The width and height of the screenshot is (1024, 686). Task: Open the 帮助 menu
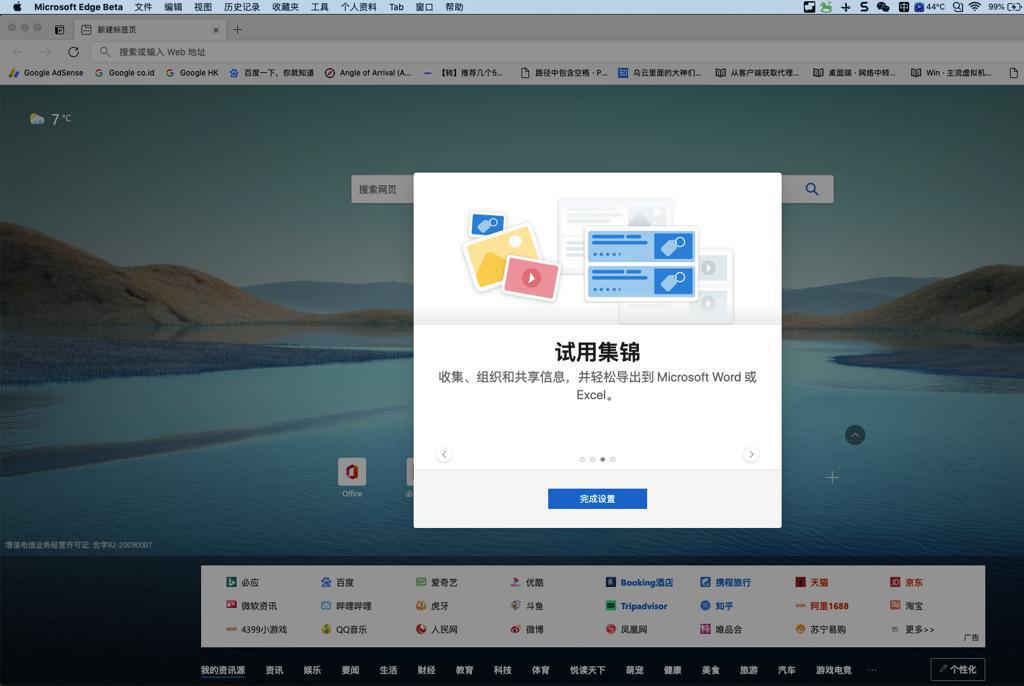click(454, 7)
